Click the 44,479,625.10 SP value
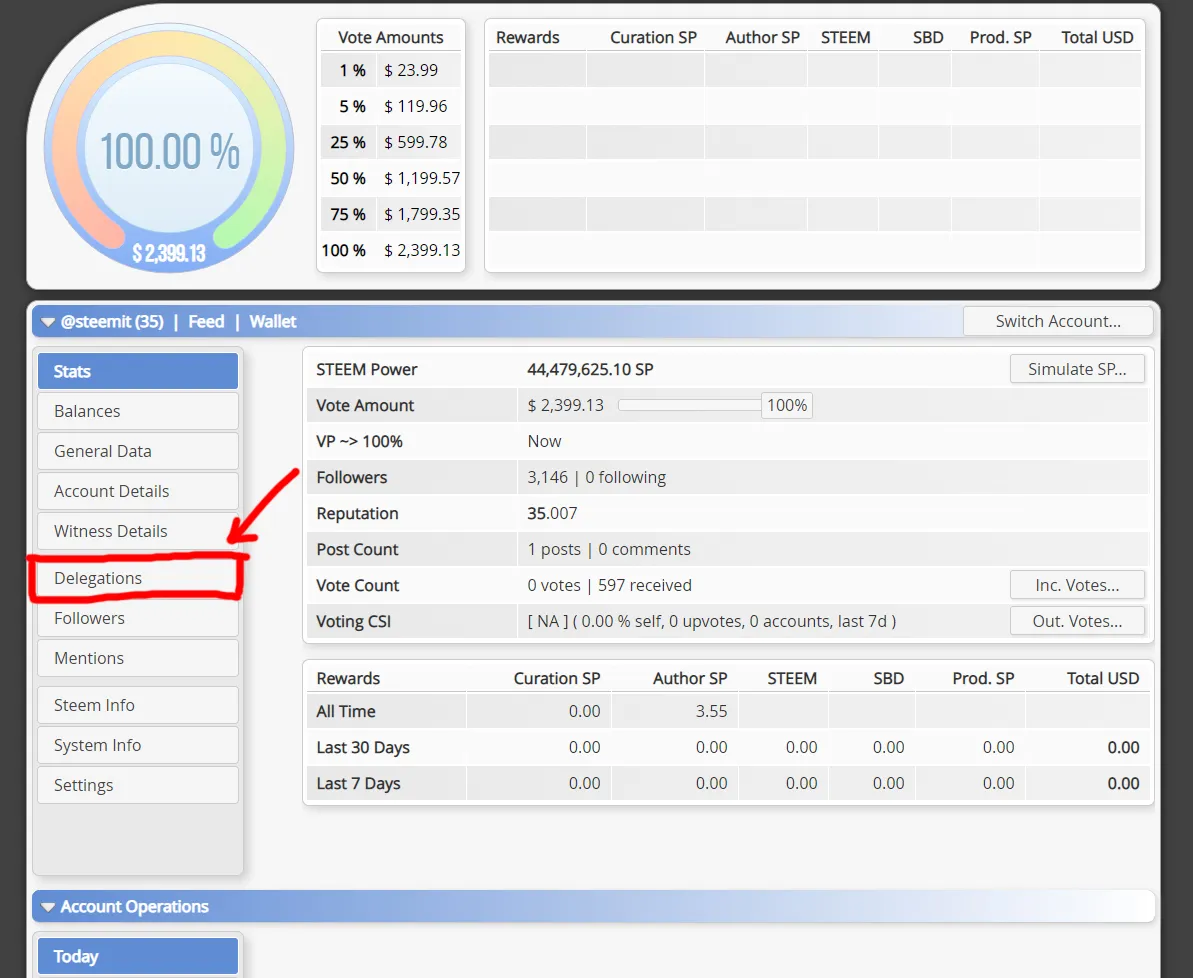 [x=590, y=370]
